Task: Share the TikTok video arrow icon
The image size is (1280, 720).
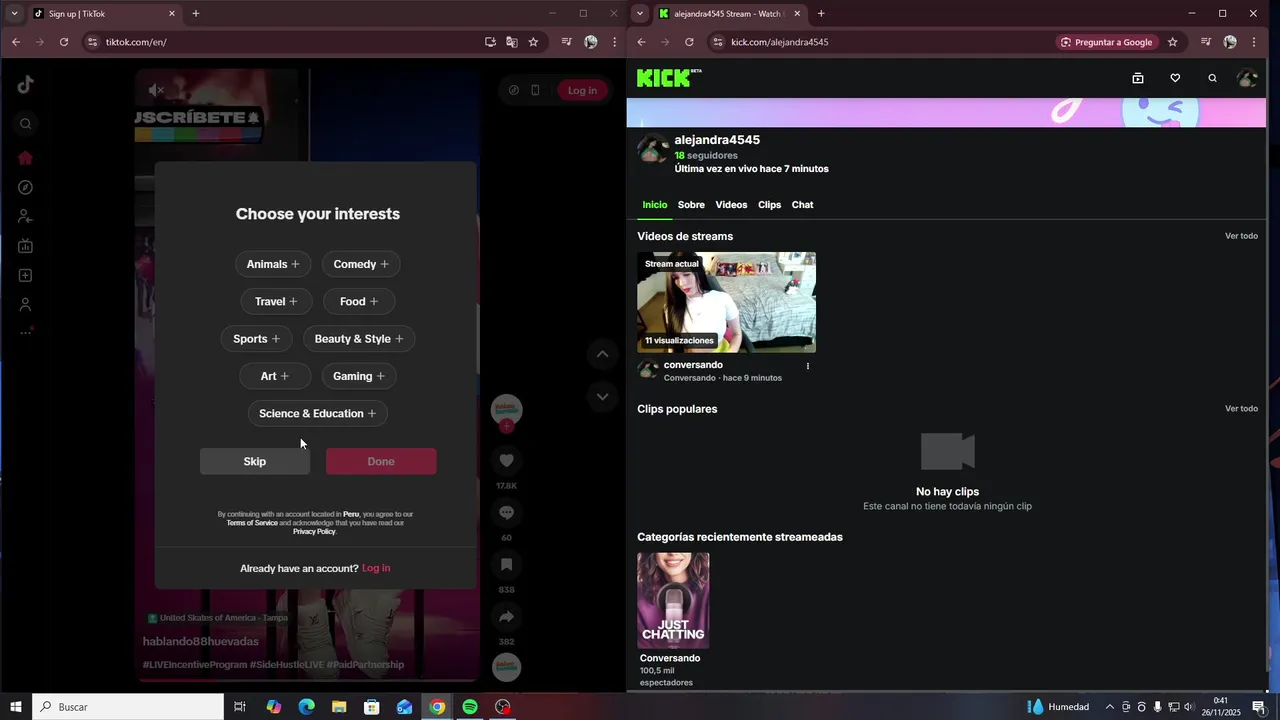Action: click(x=506, y=616)
